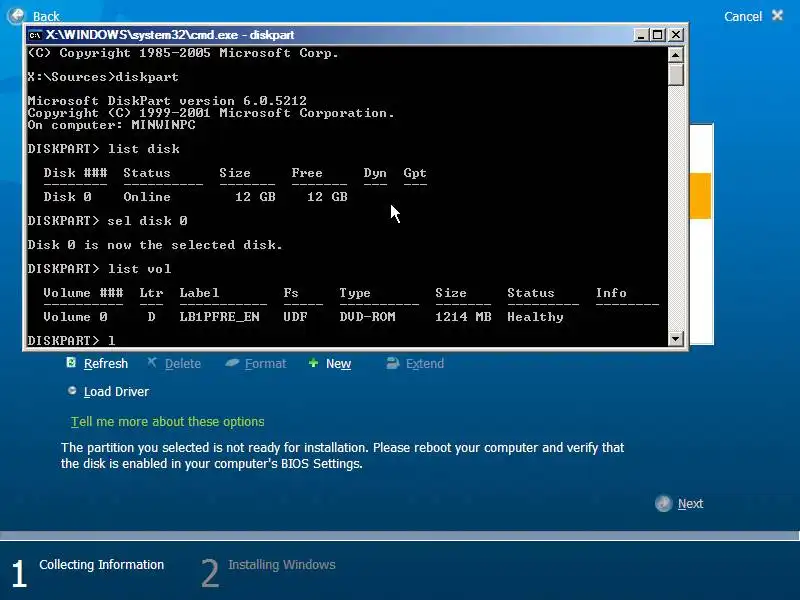Click the Format link
The image size is (800, 600).
[265, 364]
